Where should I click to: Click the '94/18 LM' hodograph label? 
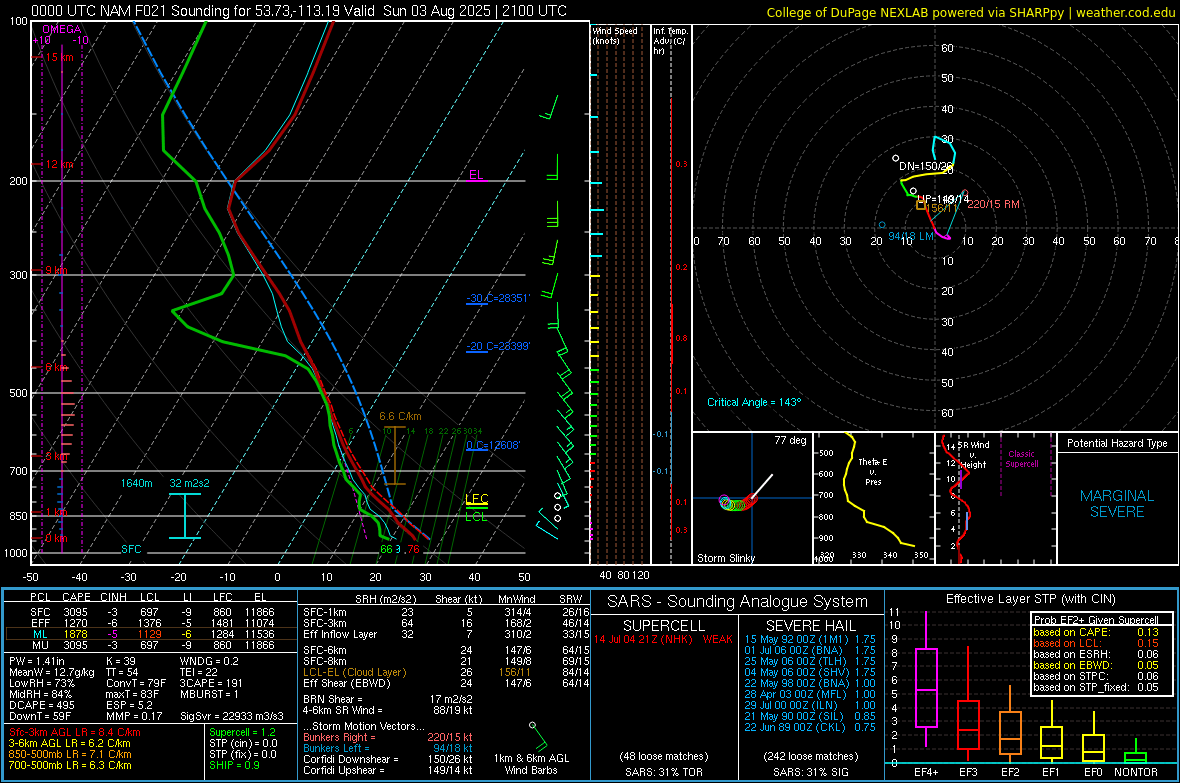911,236
